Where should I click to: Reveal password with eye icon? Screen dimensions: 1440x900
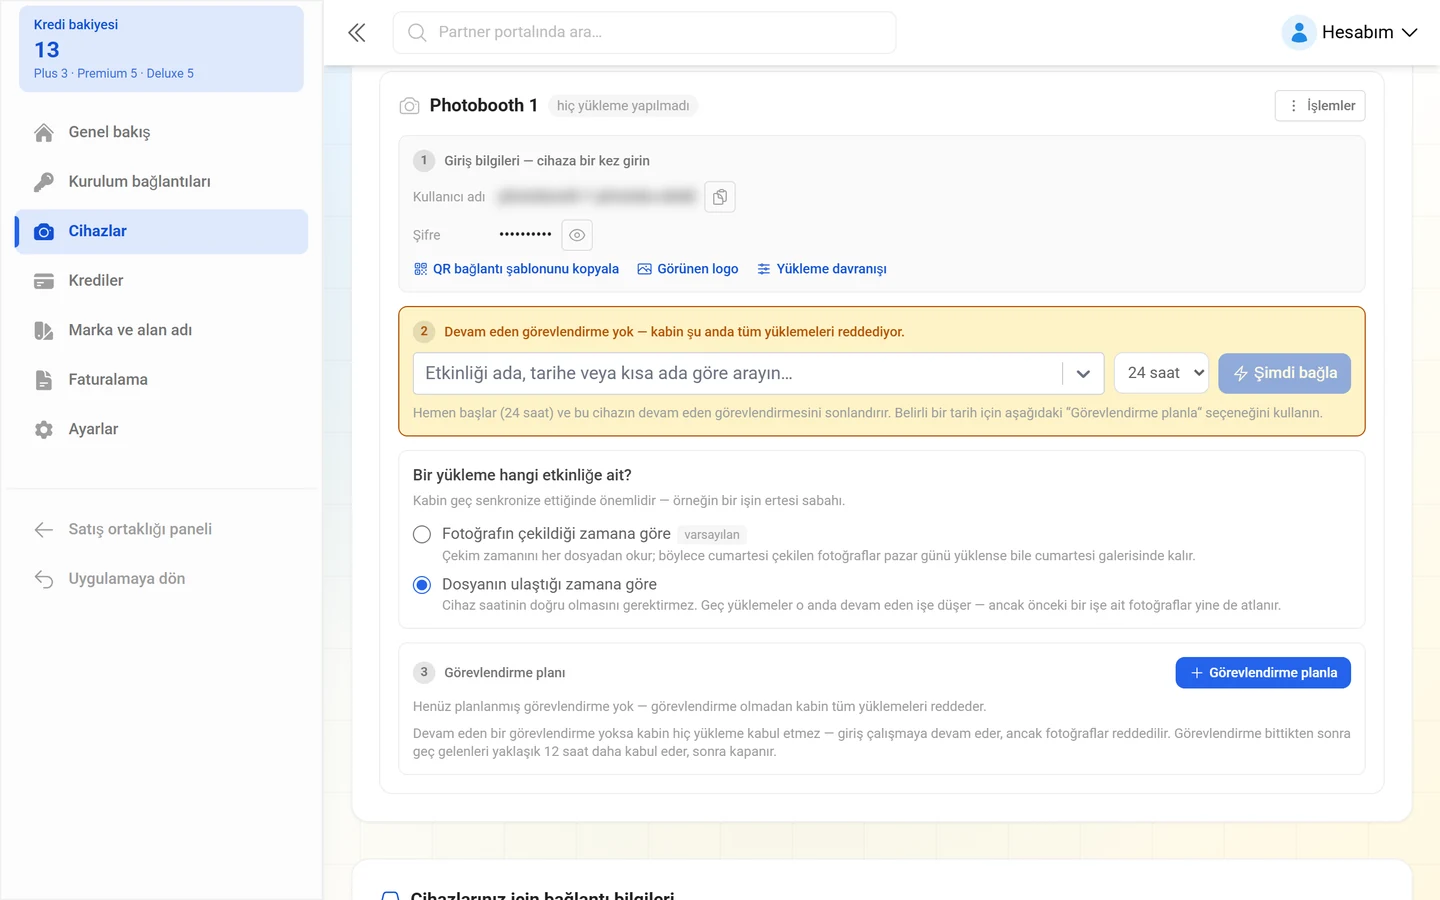(x=577, y=235)
